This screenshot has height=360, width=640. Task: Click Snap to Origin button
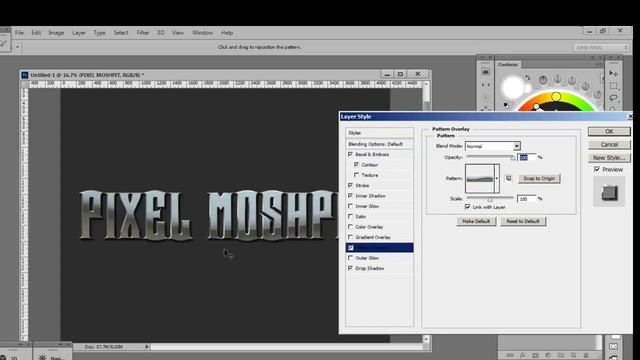pyautogui.click(x=539, y=178)
